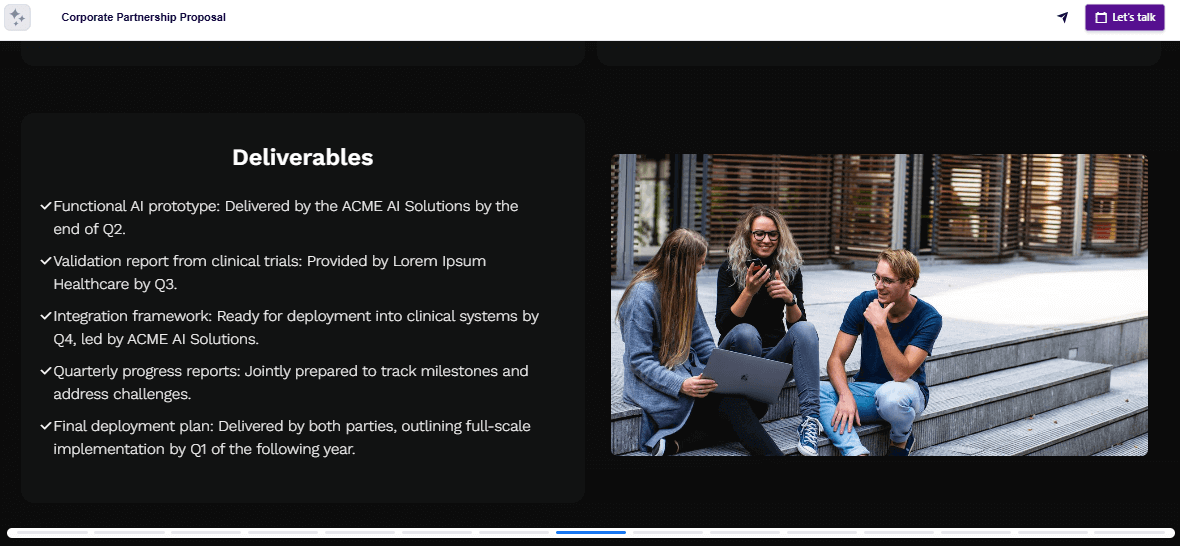Click the checkmark beside Validation report
The width and height of the screenshot is (1180, 546).
click(46, 261)
